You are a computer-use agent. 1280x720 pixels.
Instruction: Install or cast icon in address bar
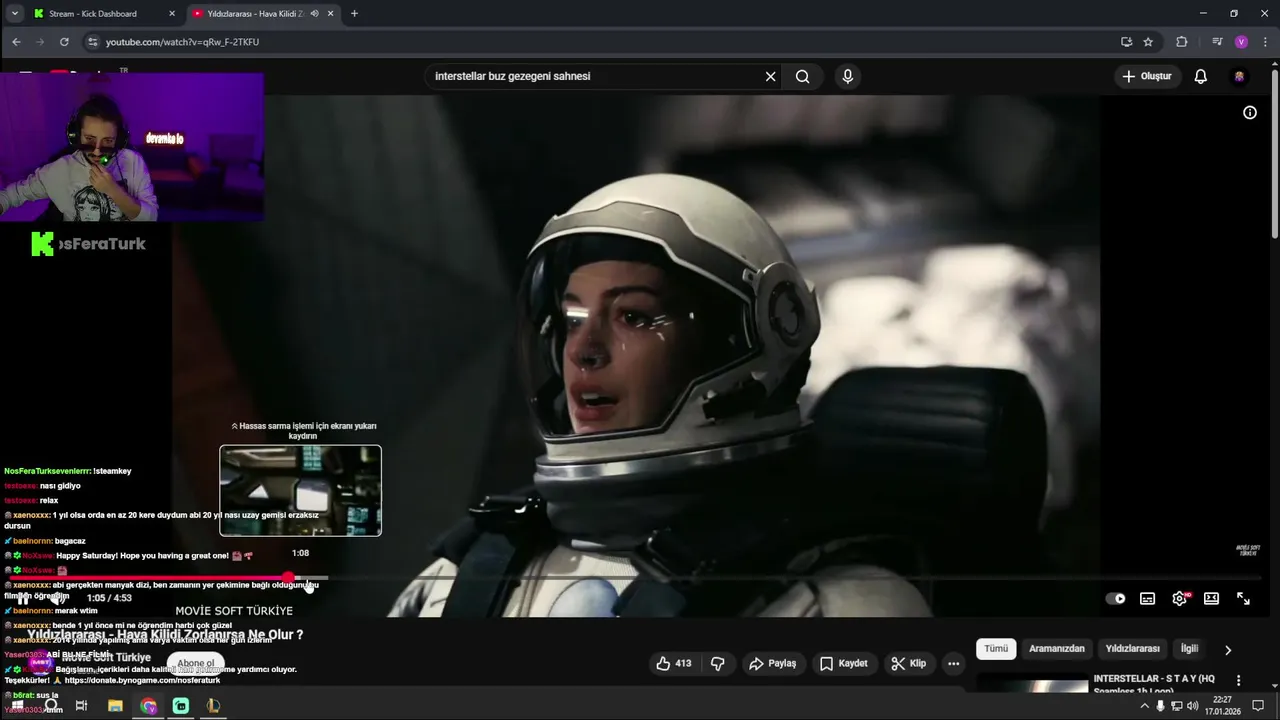coord(1126,42)
